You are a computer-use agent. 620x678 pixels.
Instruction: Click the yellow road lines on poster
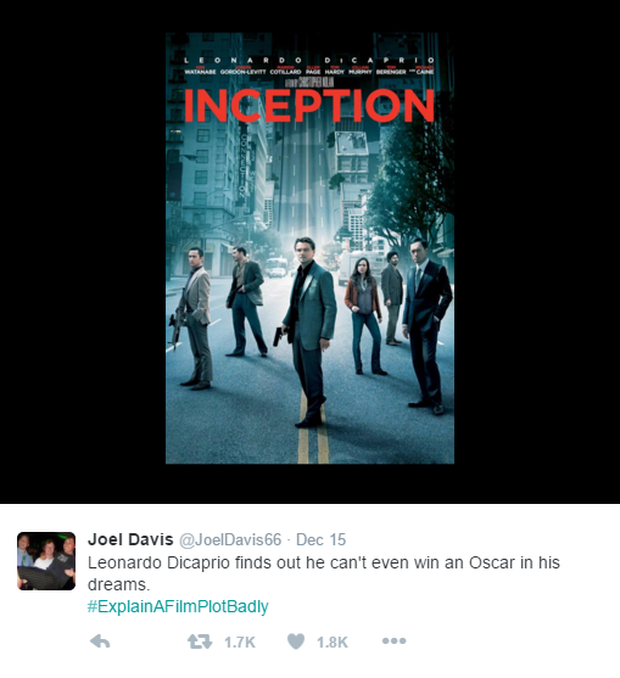pos(313,432)
